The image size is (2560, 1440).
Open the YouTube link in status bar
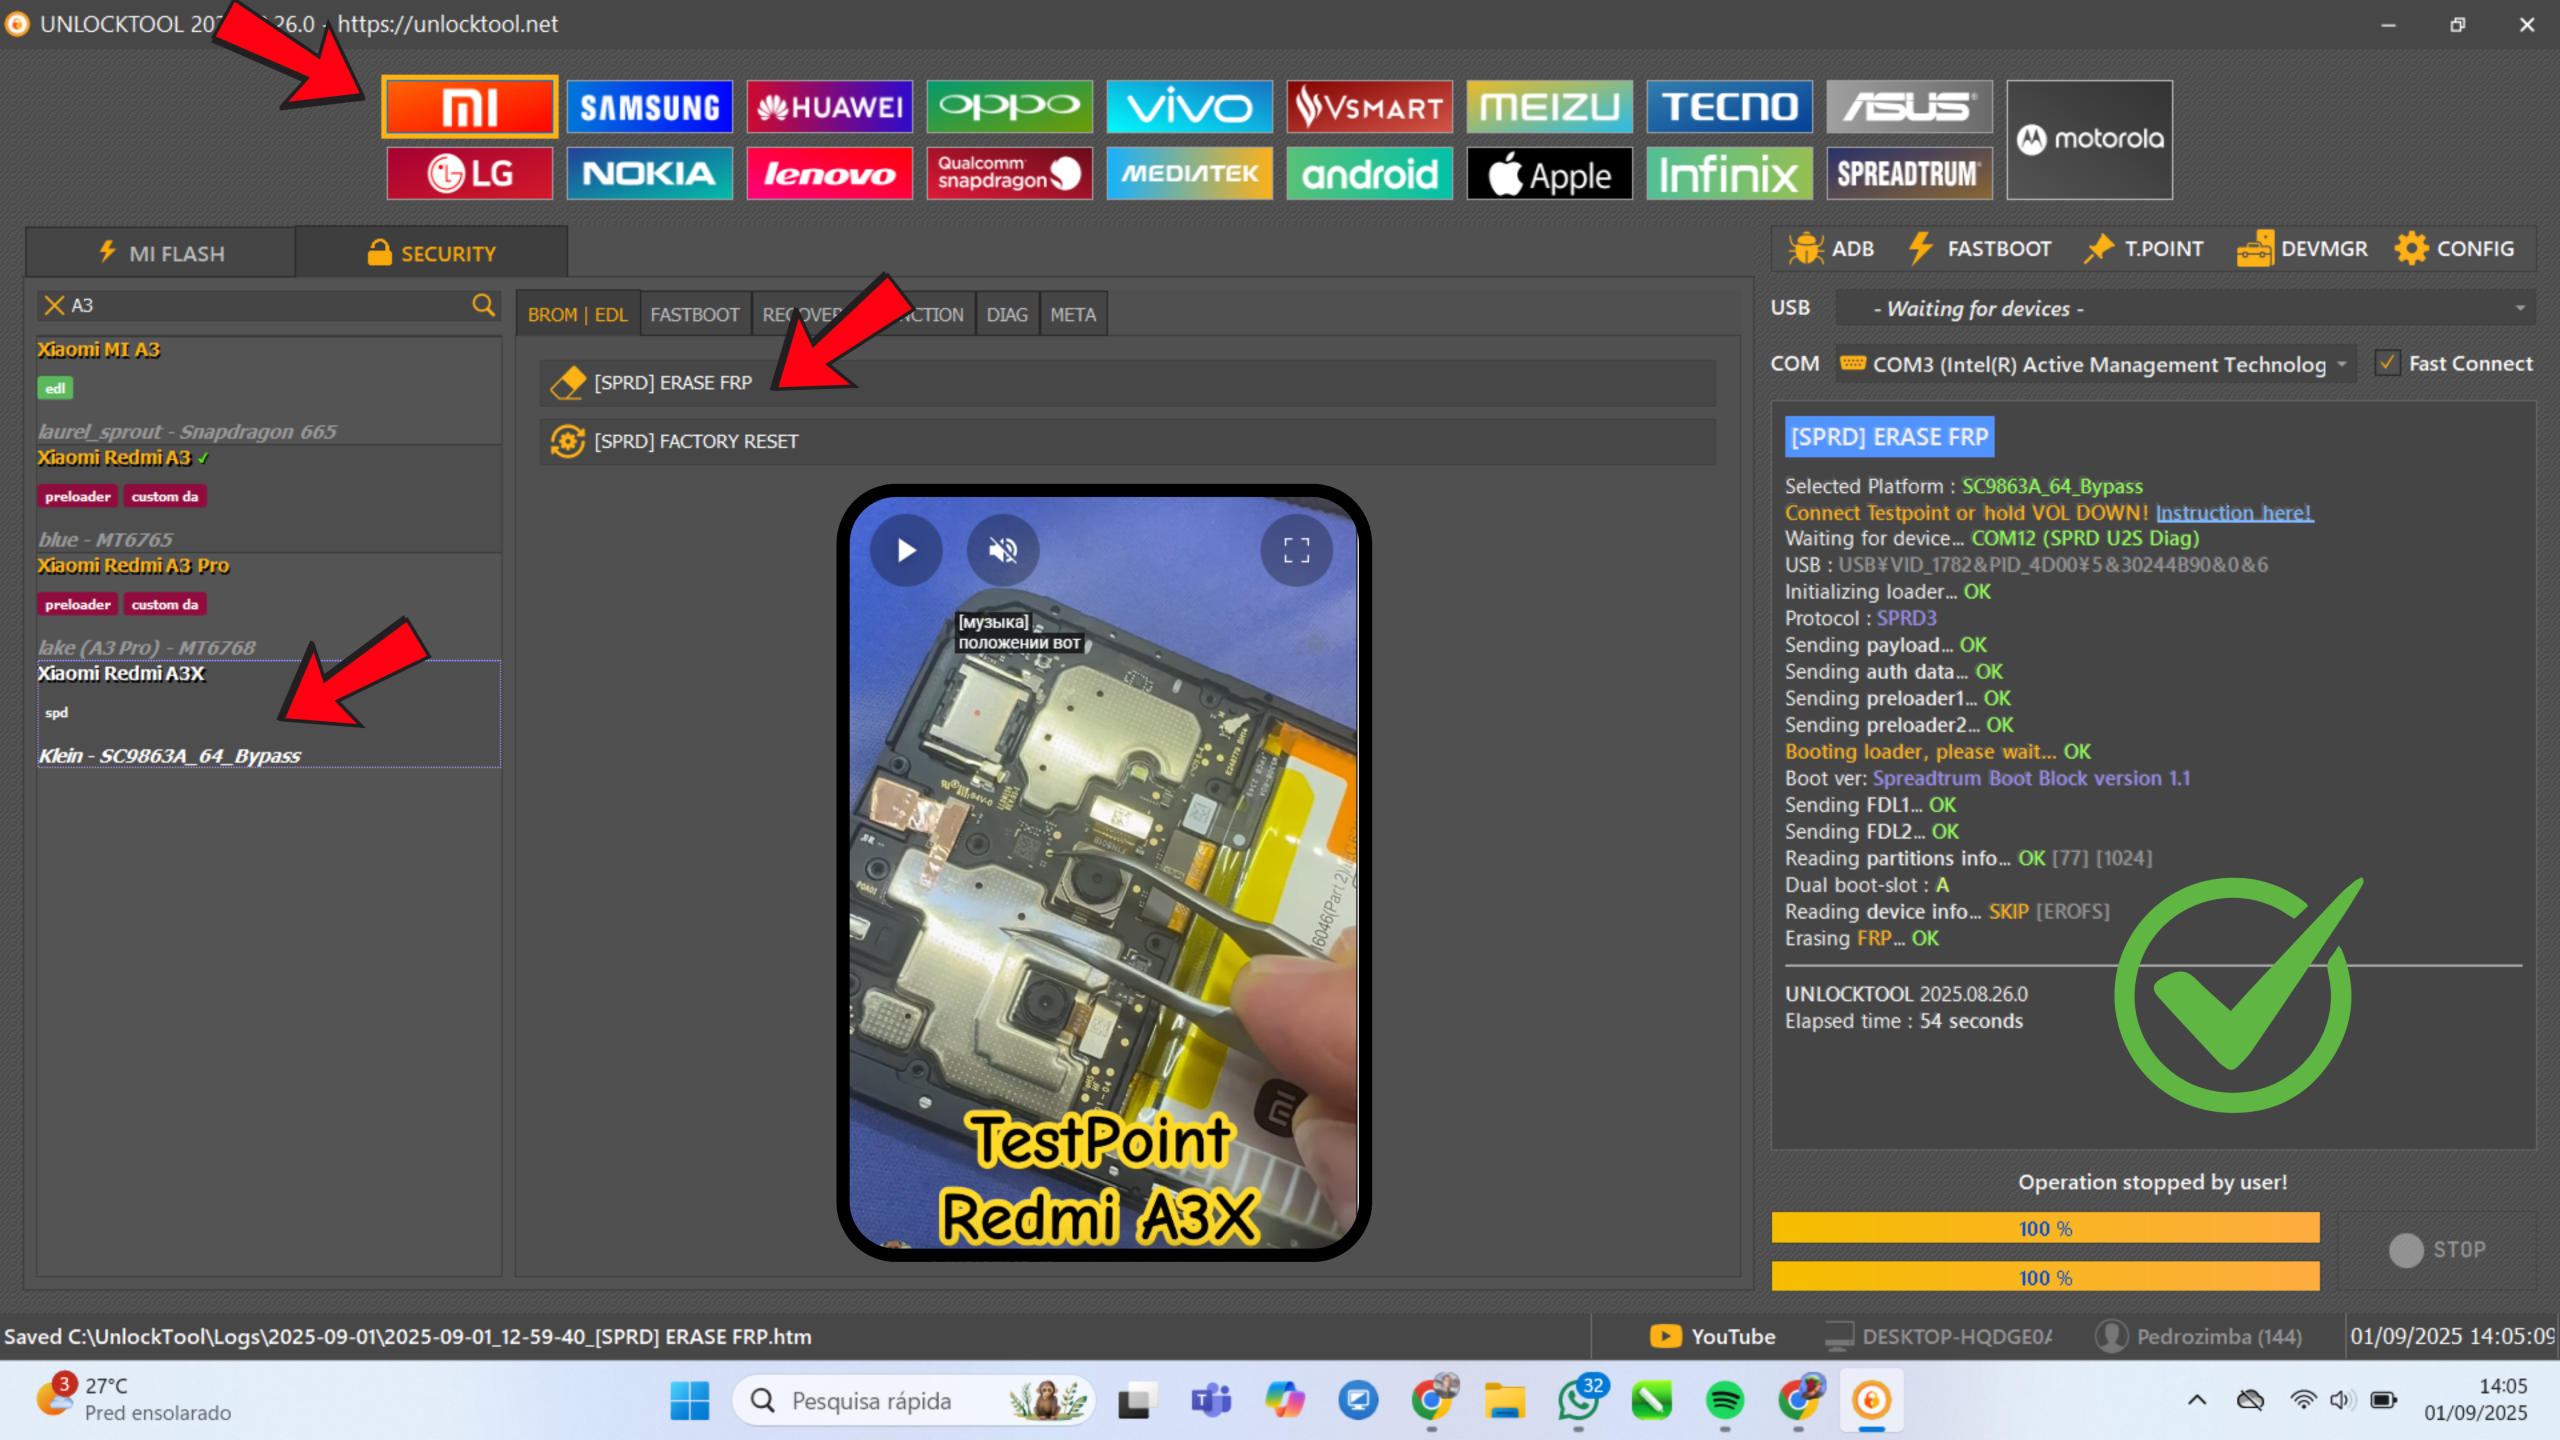[x=1712, y=1337]
